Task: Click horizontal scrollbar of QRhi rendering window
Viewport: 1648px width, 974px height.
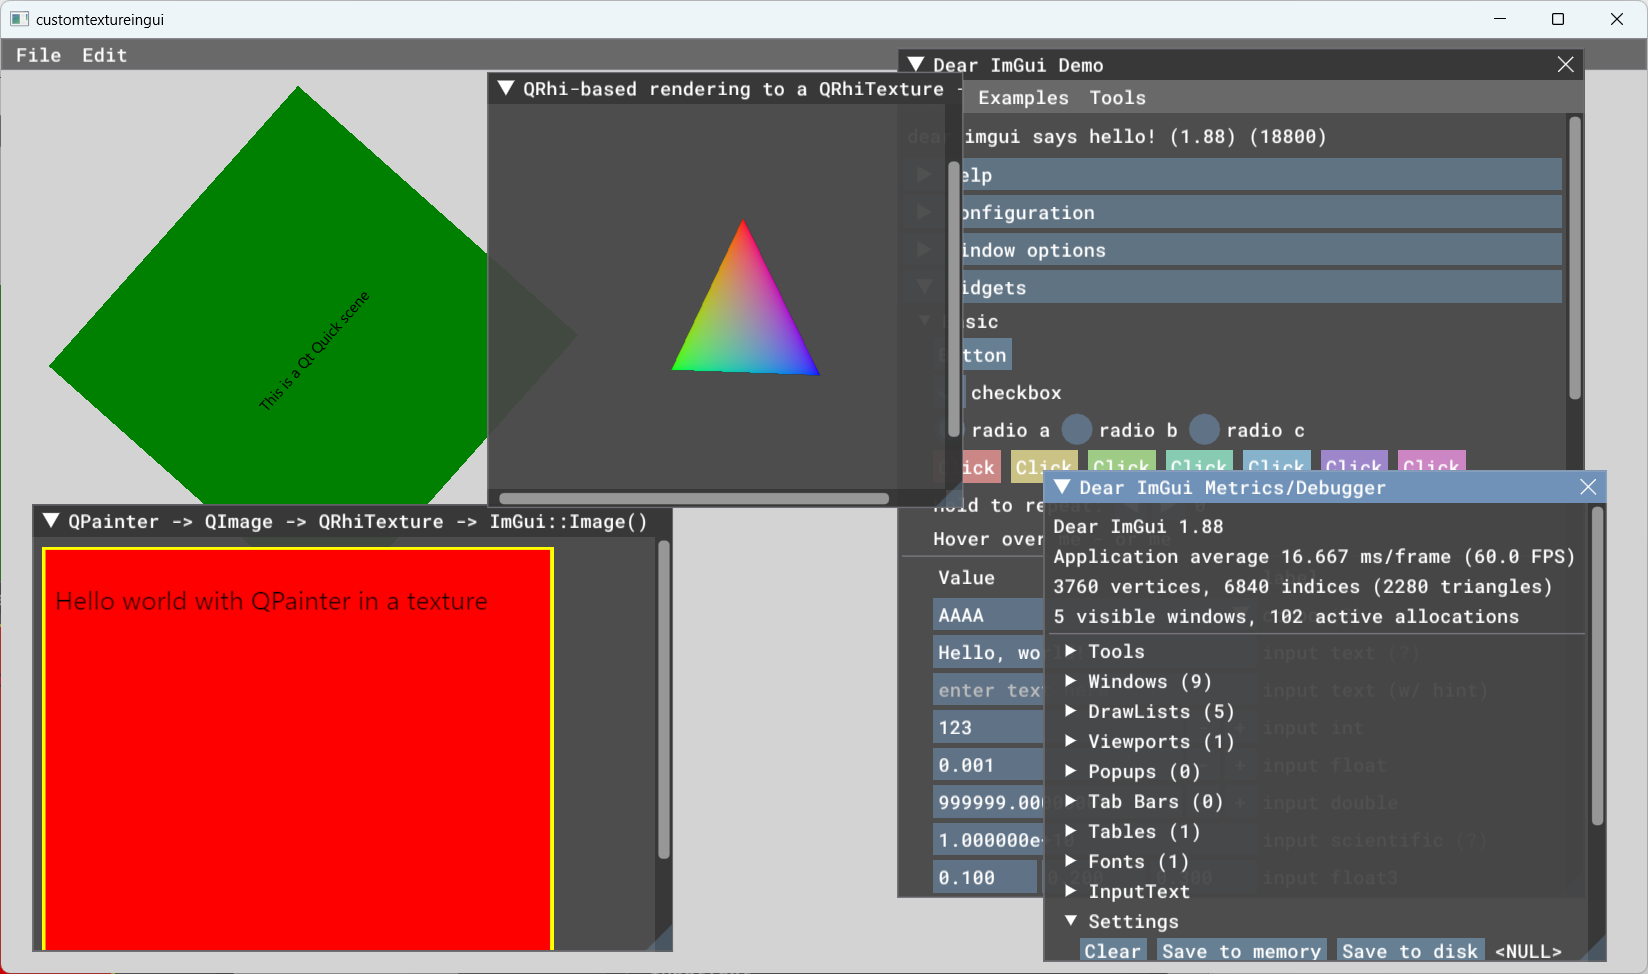Action: tap(694, 498)
